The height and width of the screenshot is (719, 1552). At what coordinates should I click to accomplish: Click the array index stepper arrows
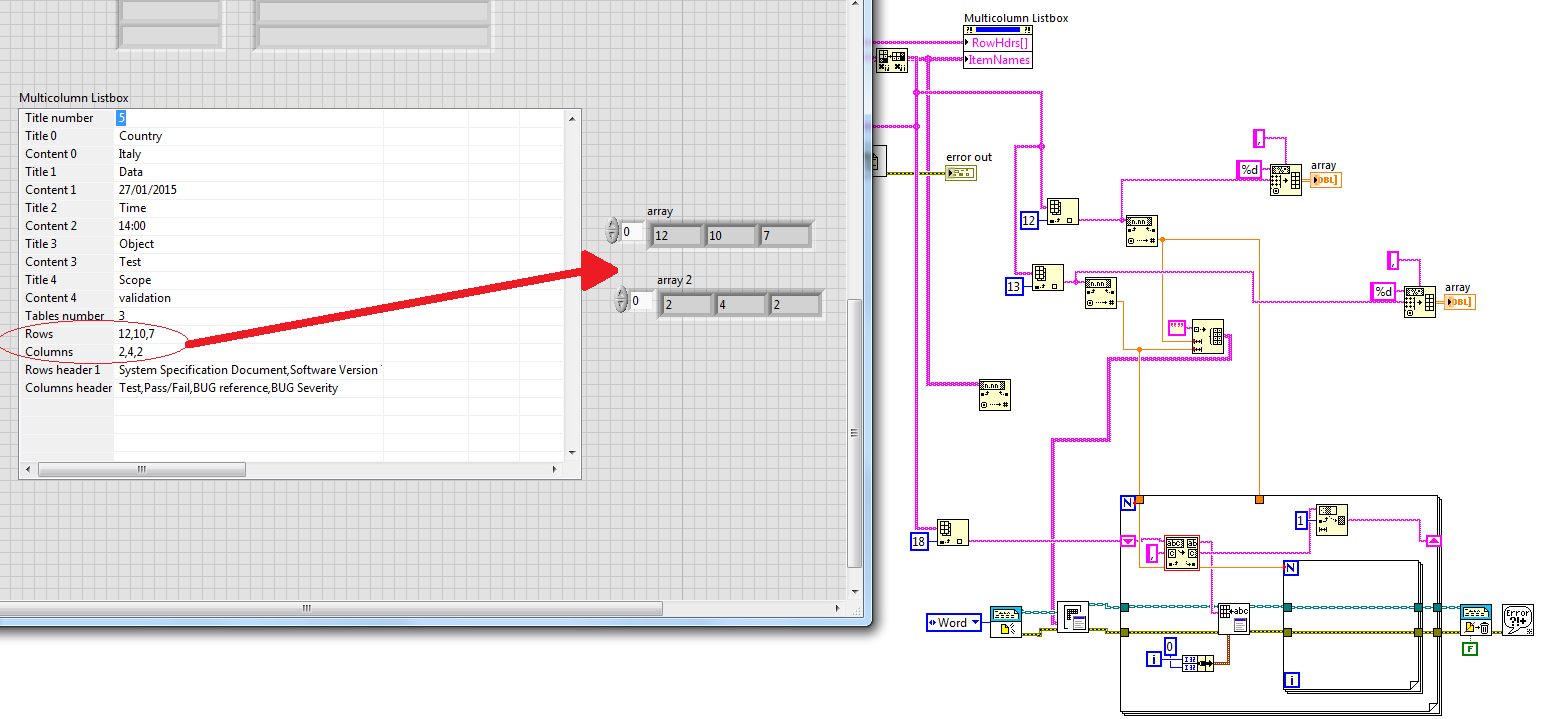[612, 231]
